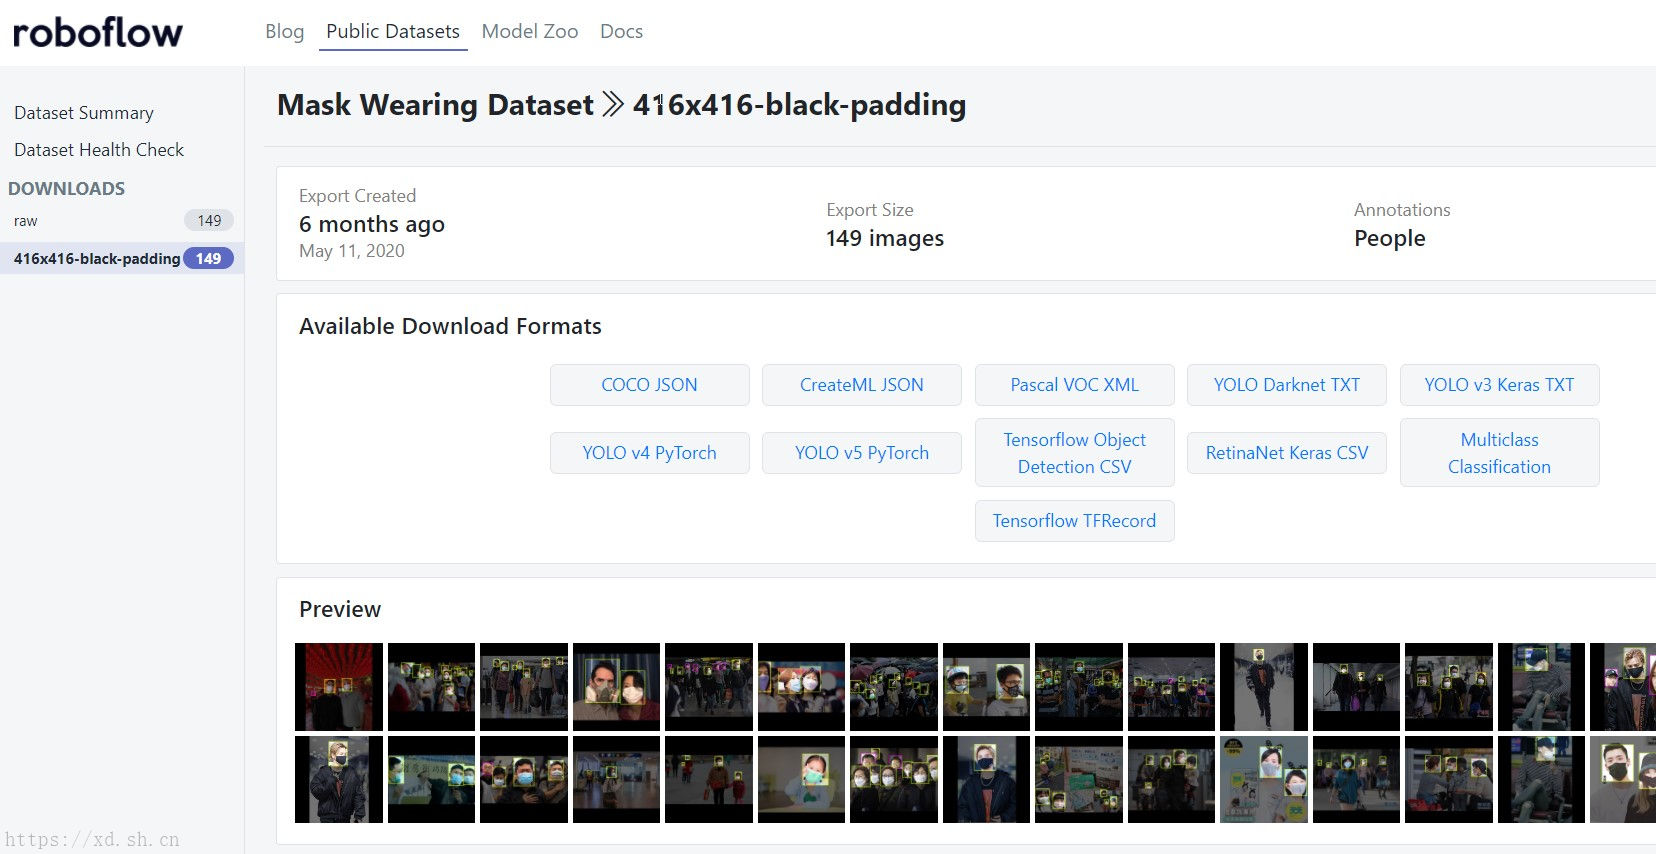Open bottom-row thumbnail of child in green mask
The height and width of the screenshot is (854, 1656).
point(801,780)
